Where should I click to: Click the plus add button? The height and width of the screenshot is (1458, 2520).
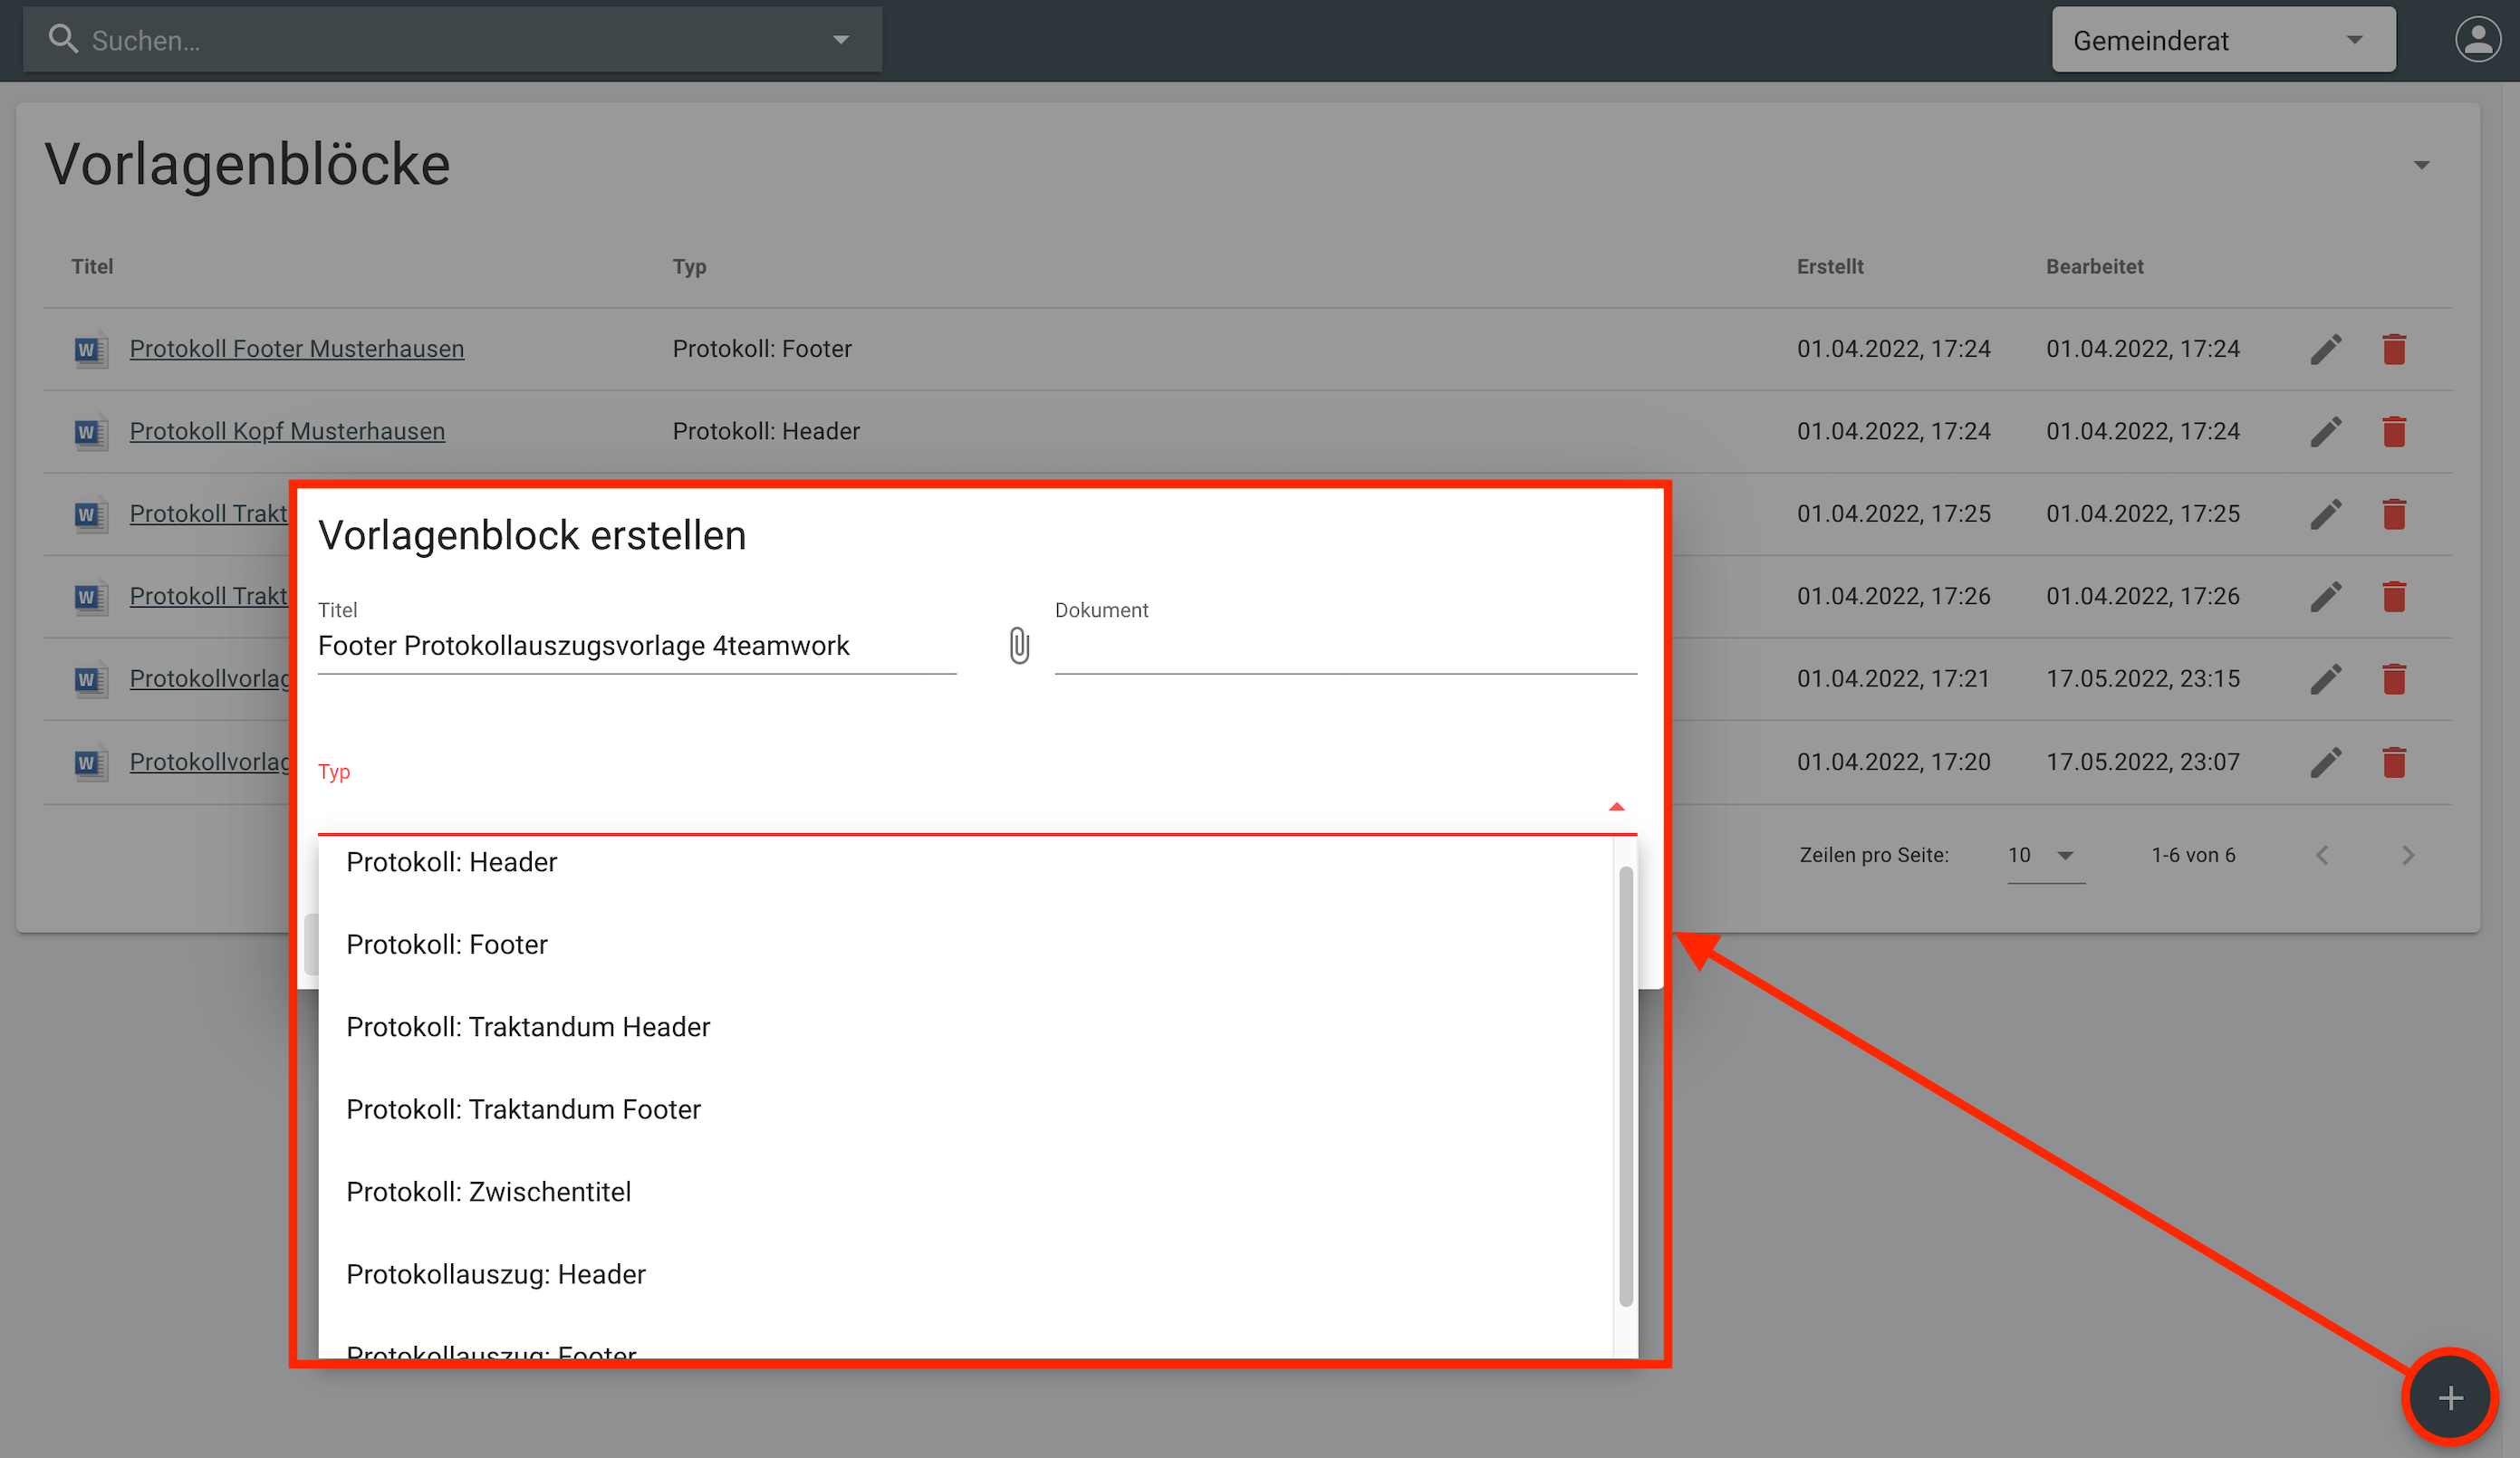pyautogui.click(x=2449, y=1397)
